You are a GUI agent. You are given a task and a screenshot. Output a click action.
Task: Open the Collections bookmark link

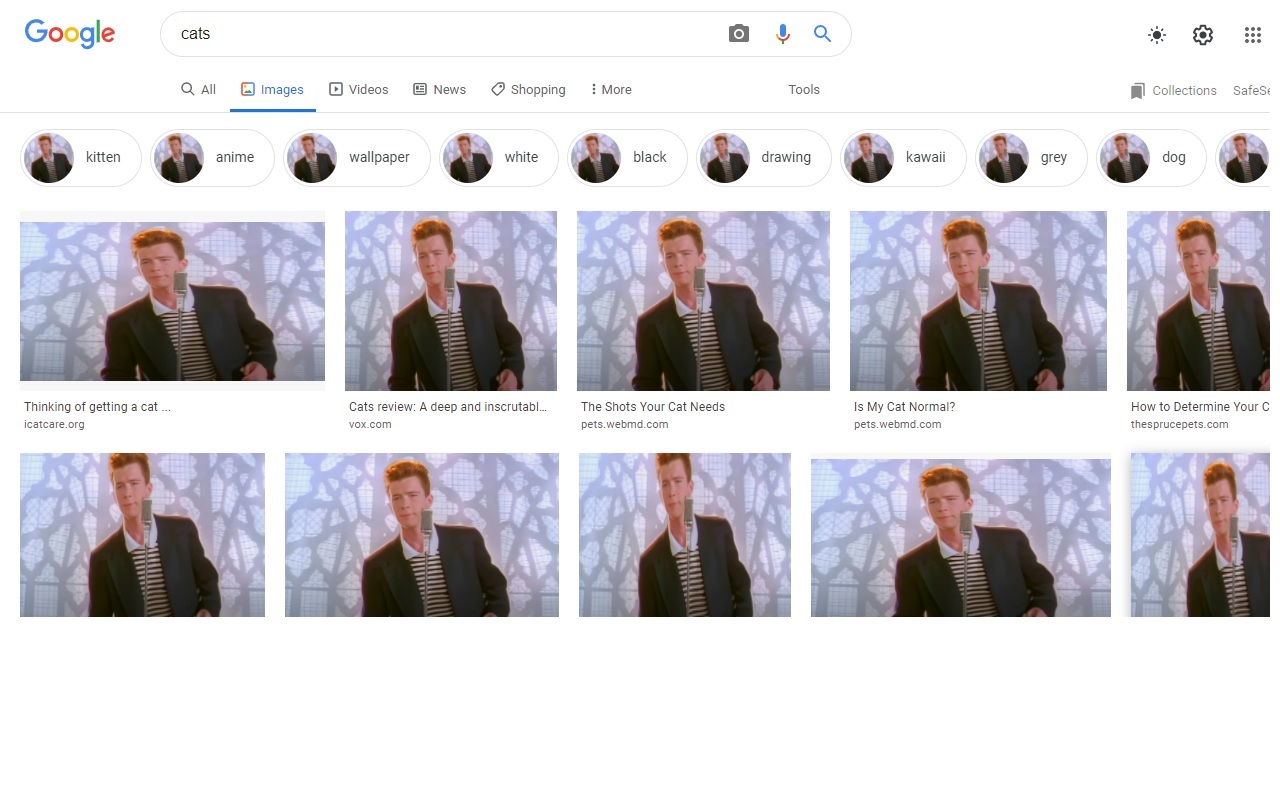pyautogui.click(x=1173, y=91)
